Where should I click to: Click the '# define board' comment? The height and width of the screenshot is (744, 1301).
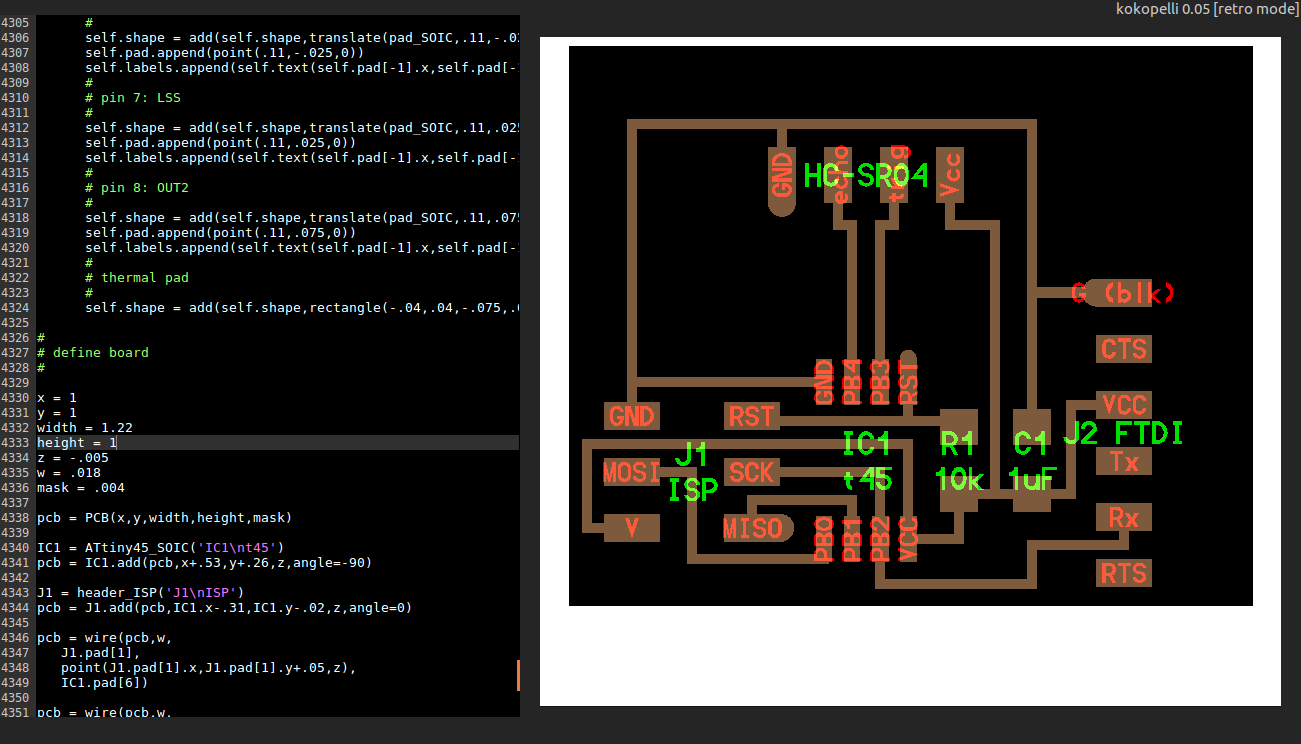[93, 352]
